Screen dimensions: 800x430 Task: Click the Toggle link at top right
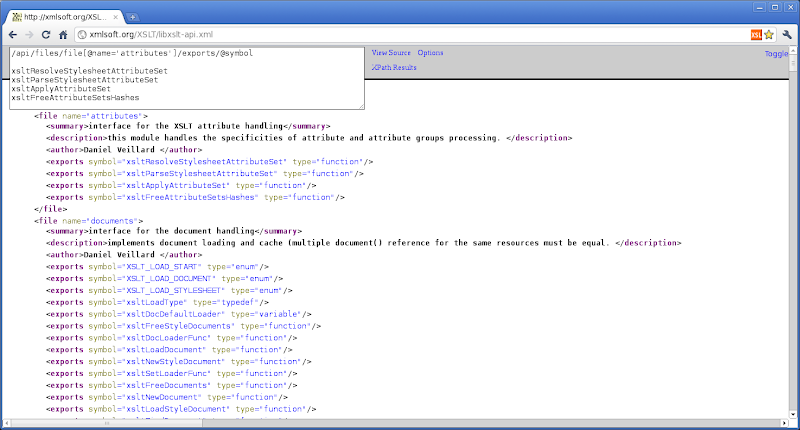776,54
